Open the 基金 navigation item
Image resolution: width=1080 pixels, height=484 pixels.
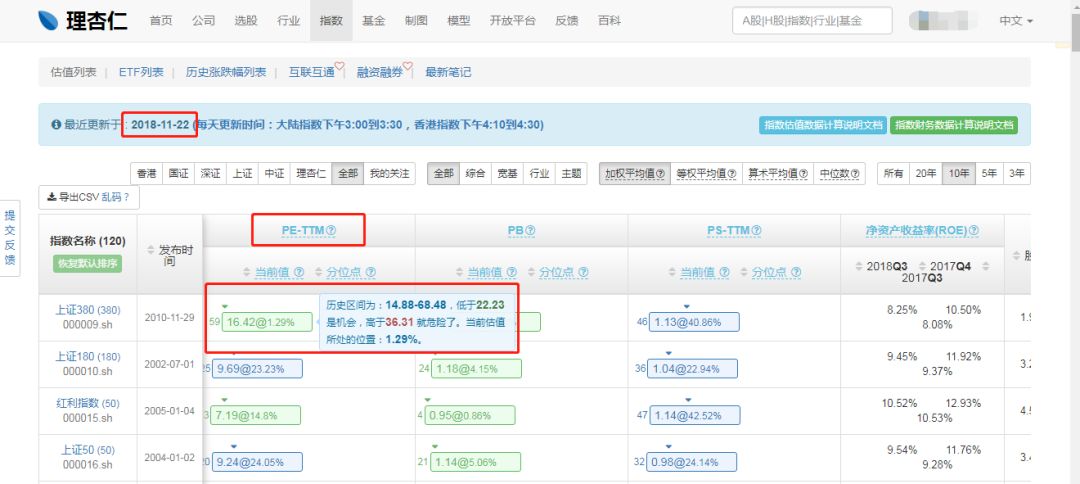pos(373,21)
